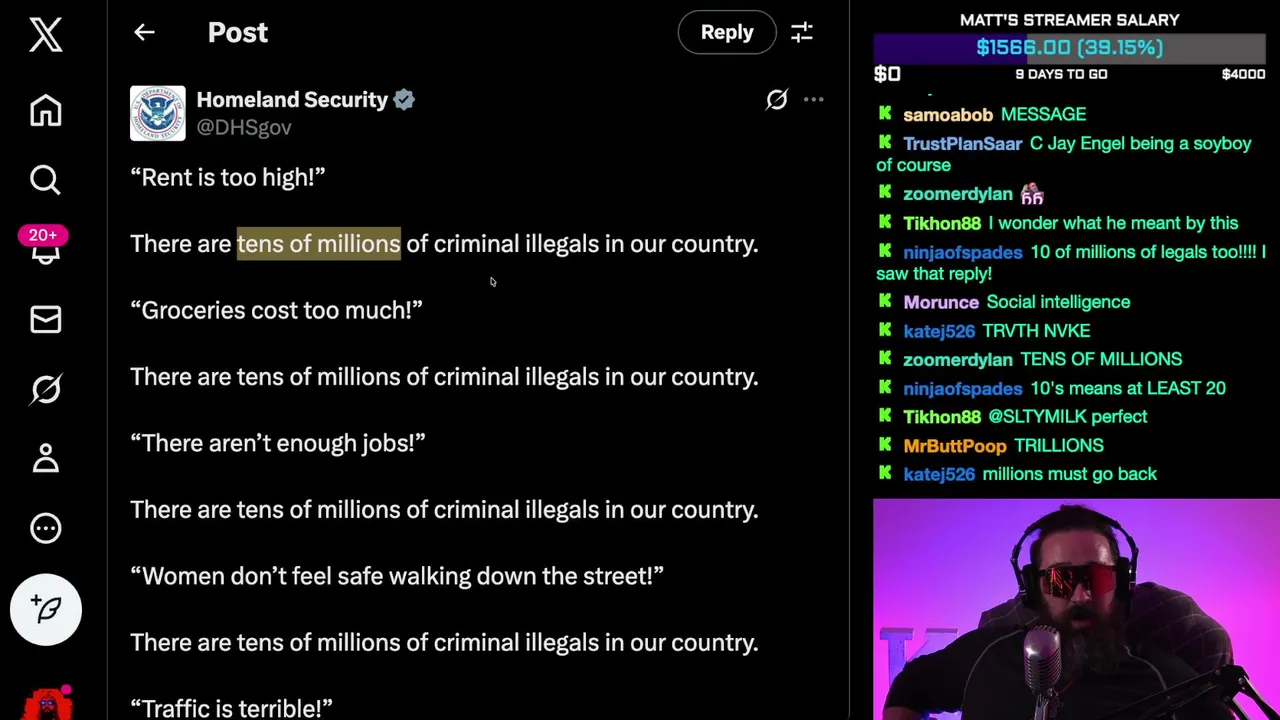The height and width of the screenshot is (720, 1280).
Task: Click ninjaofspades username in chat
Action: coord(962,253)
